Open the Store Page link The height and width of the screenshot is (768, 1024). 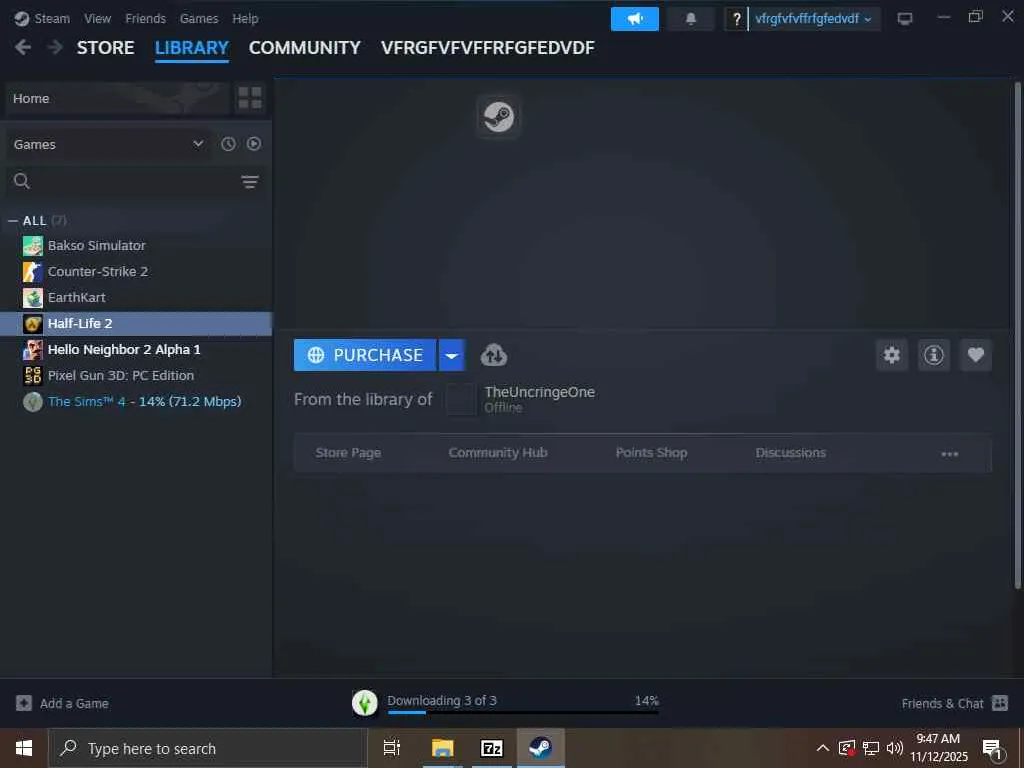point(348,453)
